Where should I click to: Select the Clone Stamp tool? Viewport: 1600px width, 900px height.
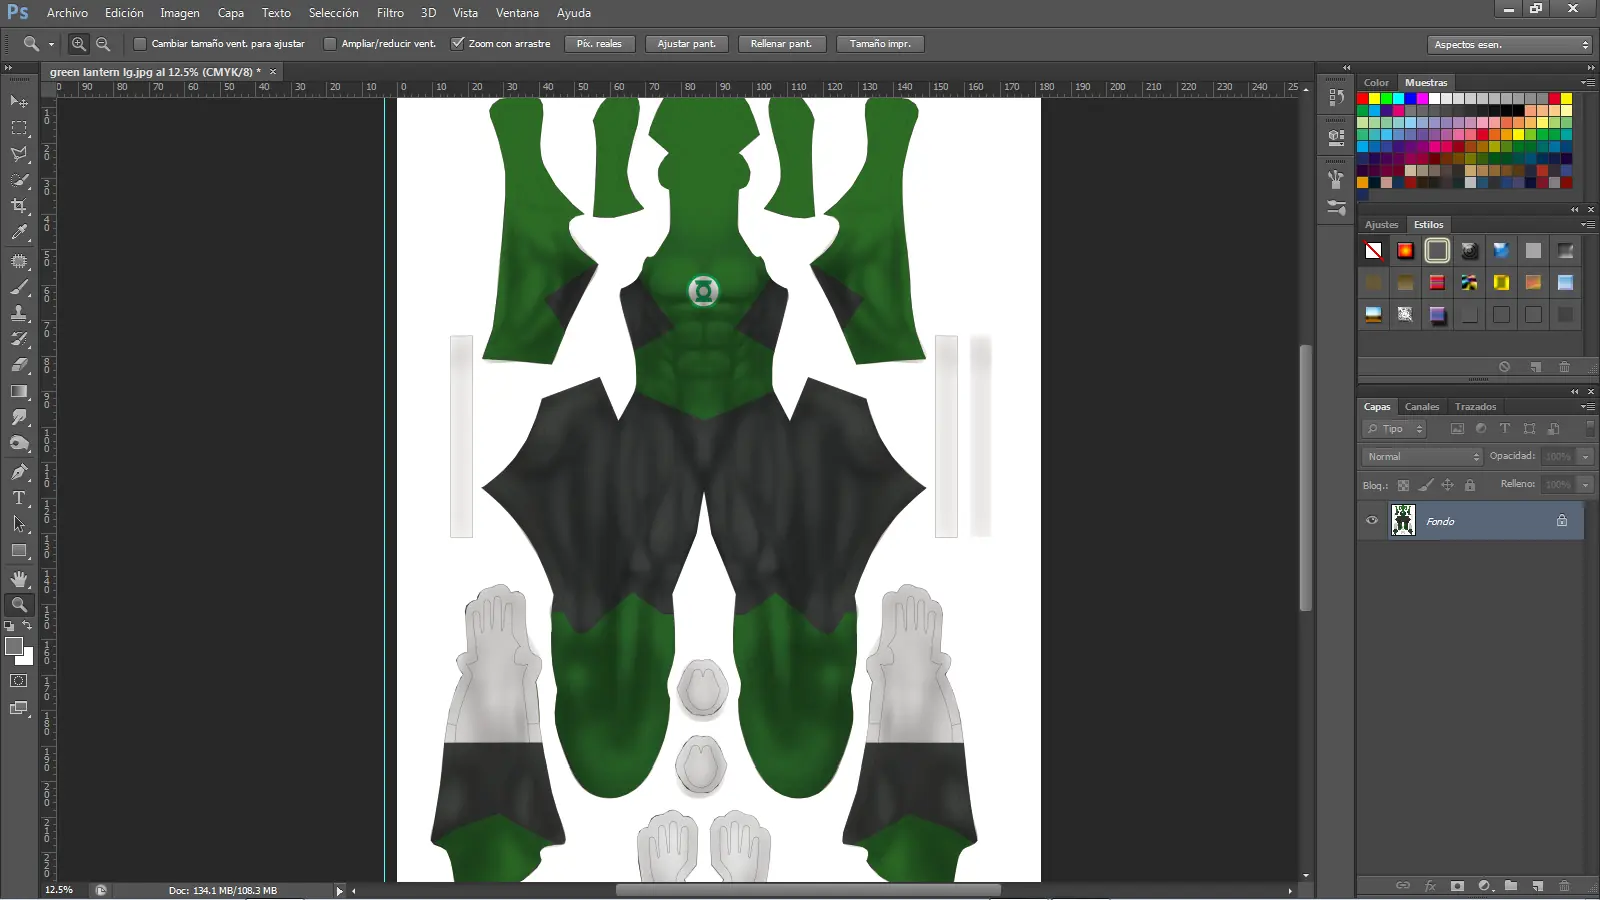coord(19,313)
